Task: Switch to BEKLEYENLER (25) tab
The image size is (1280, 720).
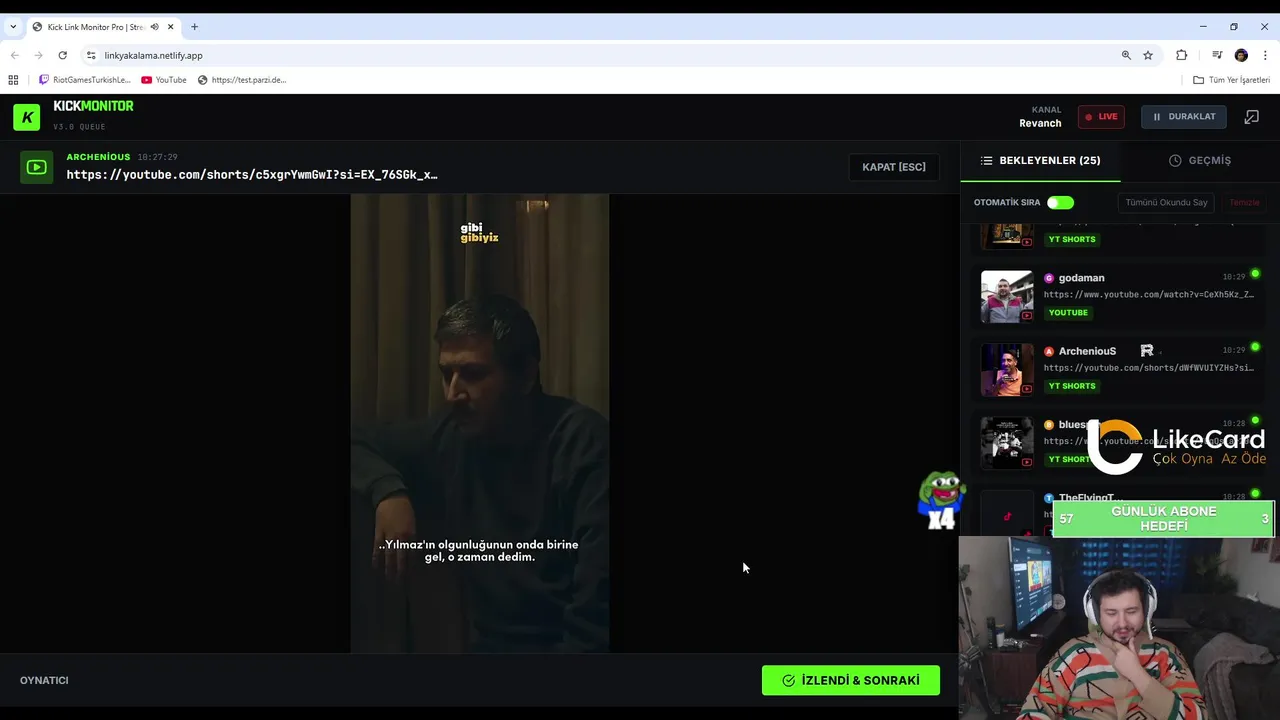Action: pyautogui.click(x=1040, y=160)
